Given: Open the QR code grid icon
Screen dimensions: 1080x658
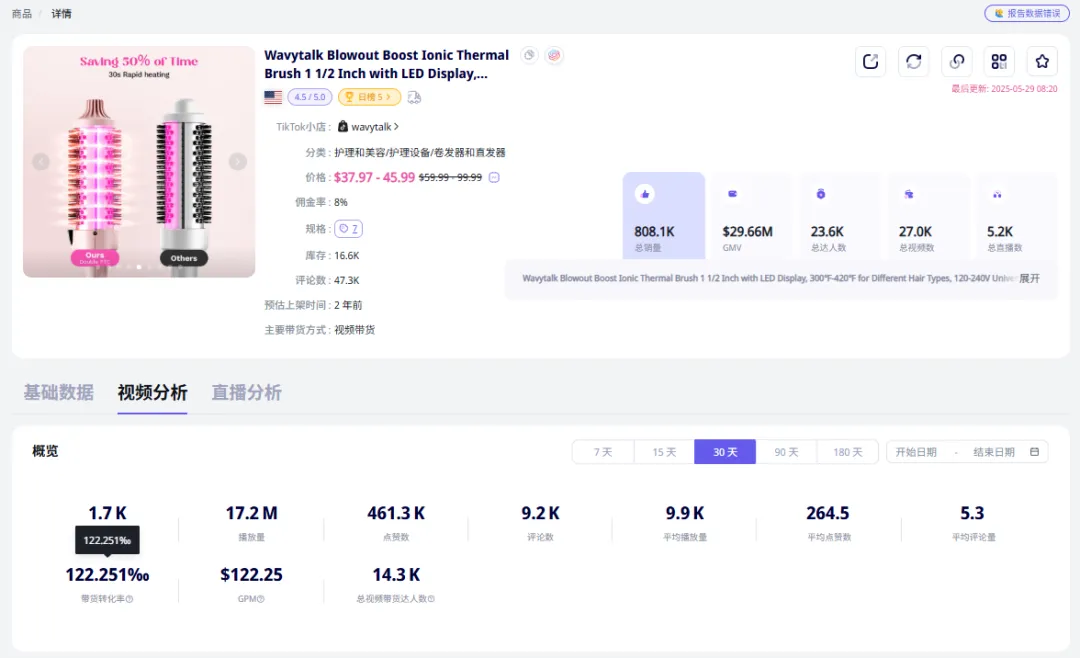Looking at the screenshot, I should (999, 62).
